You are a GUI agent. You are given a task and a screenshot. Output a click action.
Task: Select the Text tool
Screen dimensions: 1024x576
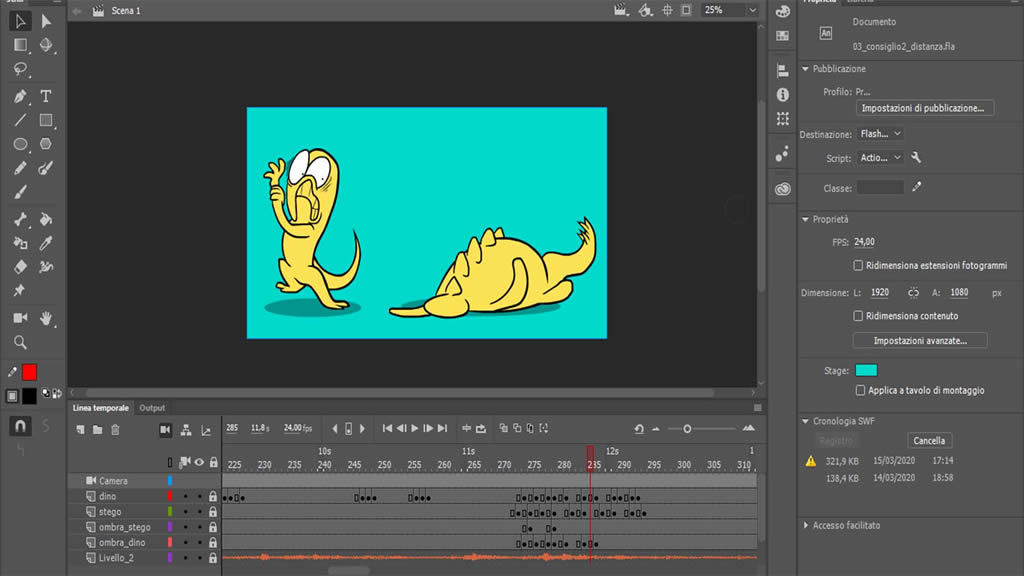click(x=46, y=97)
